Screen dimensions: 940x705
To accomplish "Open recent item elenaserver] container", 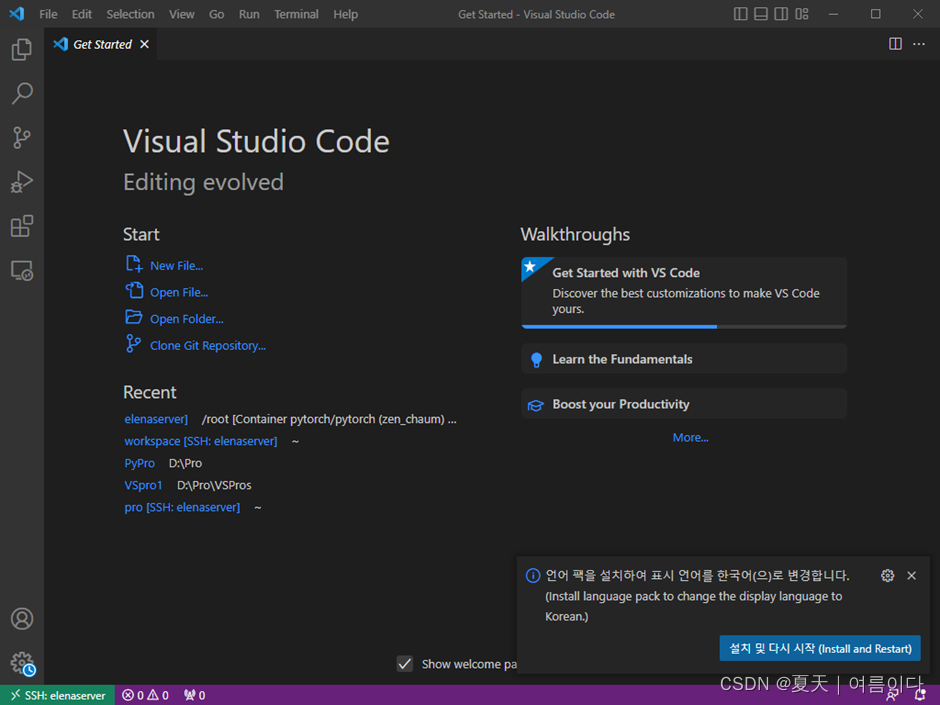I will 156,419.
